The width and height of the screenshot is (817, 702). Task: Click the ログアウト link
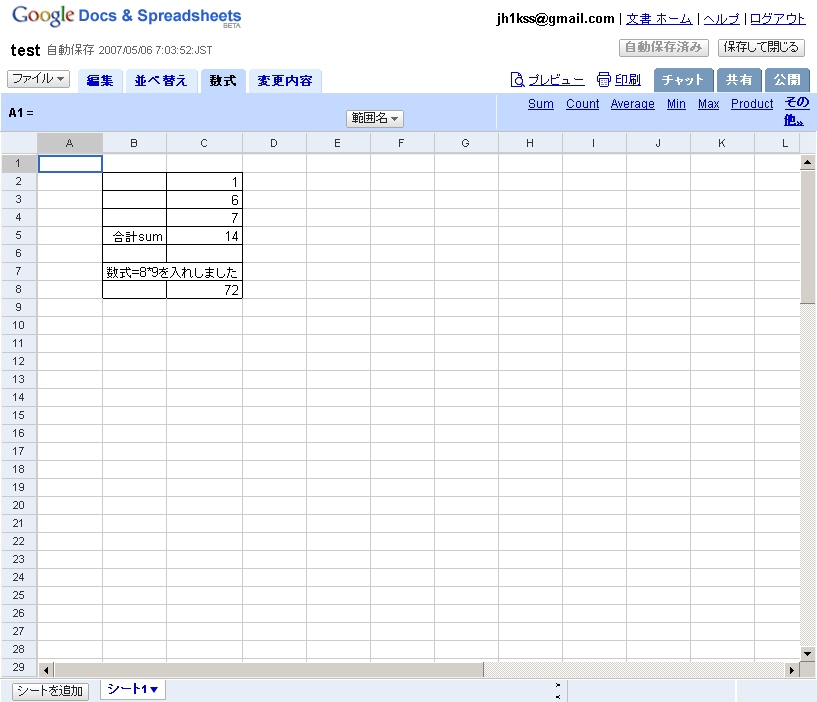click(777, 19)
